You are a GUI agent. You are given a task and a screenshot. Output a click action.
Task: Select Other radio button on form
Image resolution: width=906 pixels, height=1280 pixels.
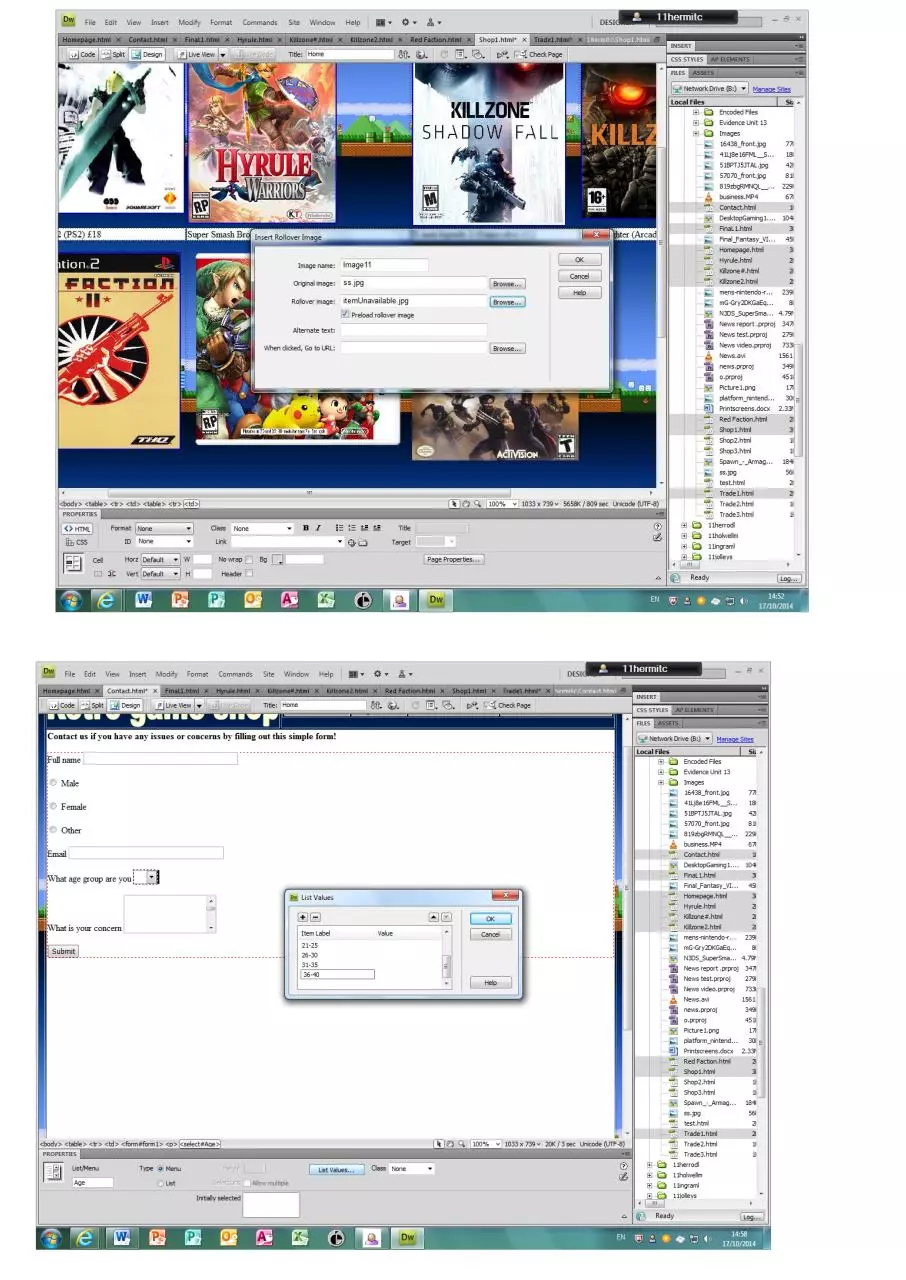[54, 830]
